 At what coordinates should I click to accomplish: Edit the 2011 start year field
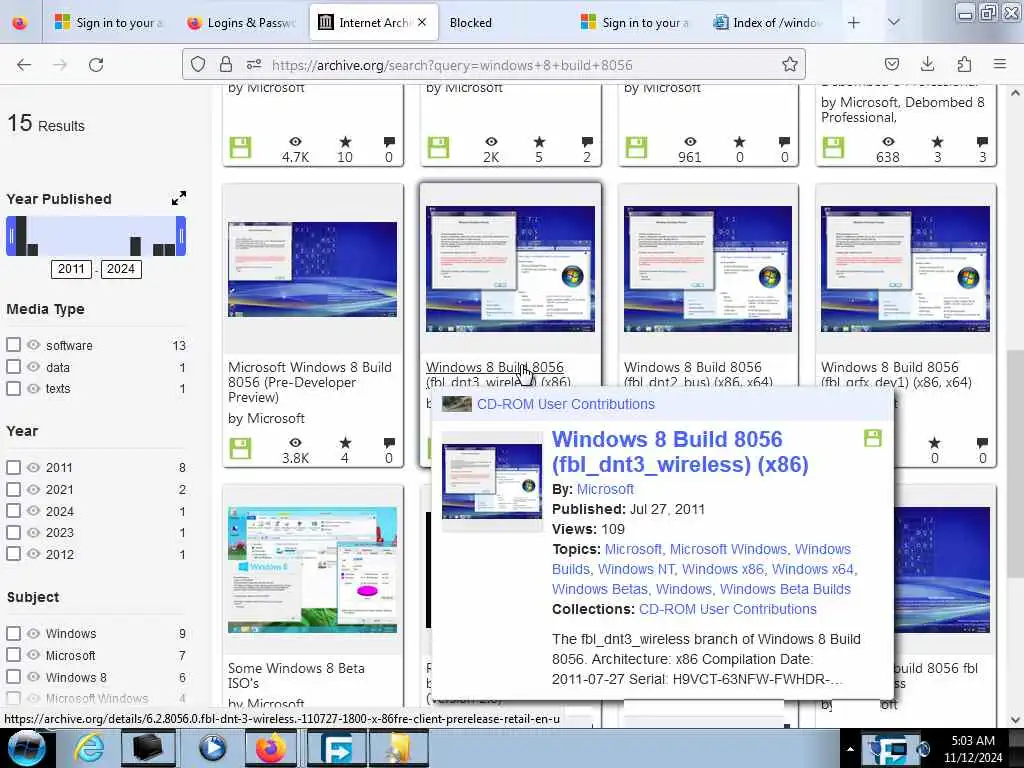(x=71, y=269)
